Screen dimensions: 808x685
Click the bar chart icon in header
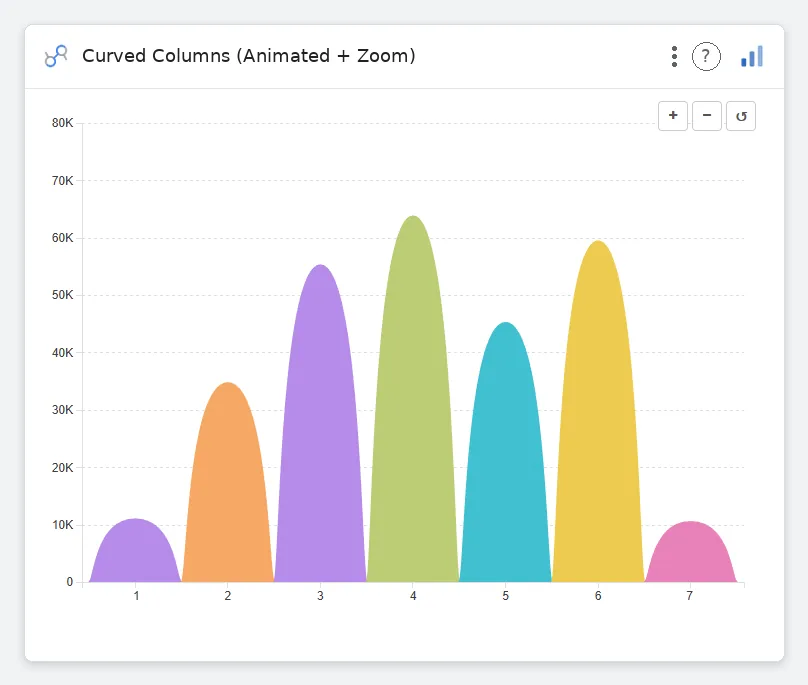click(752, 56)
